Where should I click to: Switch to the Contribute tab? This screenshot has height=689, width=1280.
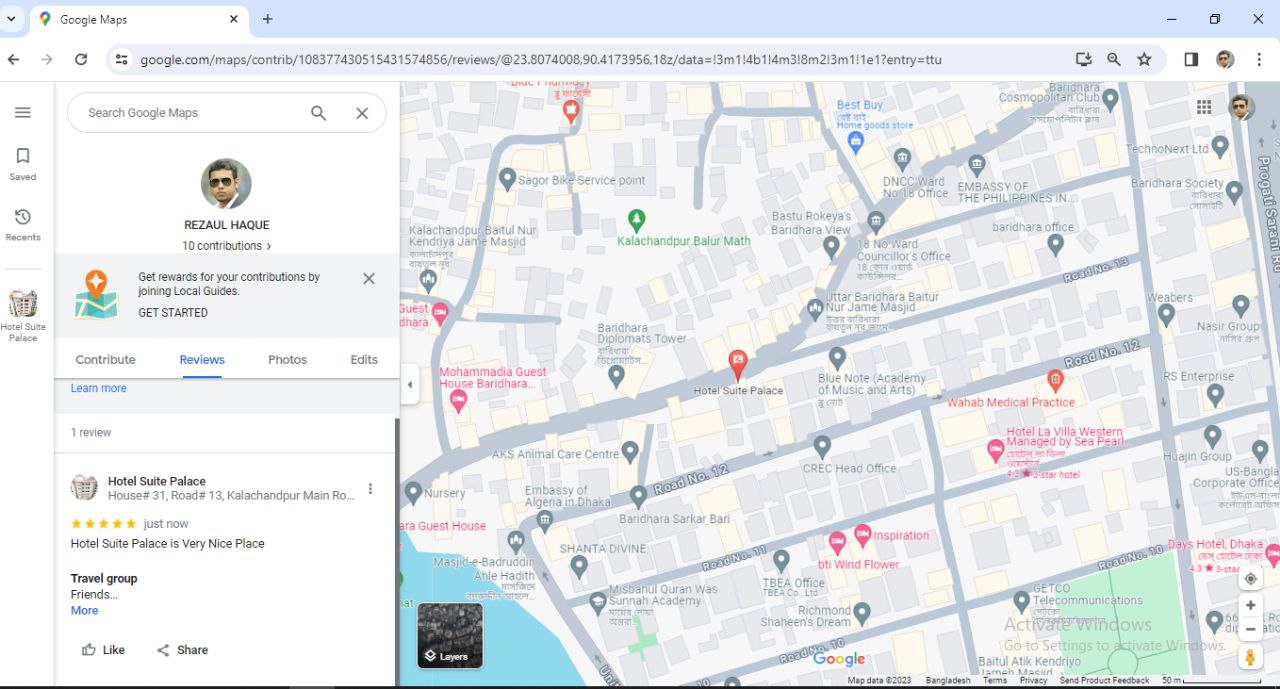coord(105,360)
